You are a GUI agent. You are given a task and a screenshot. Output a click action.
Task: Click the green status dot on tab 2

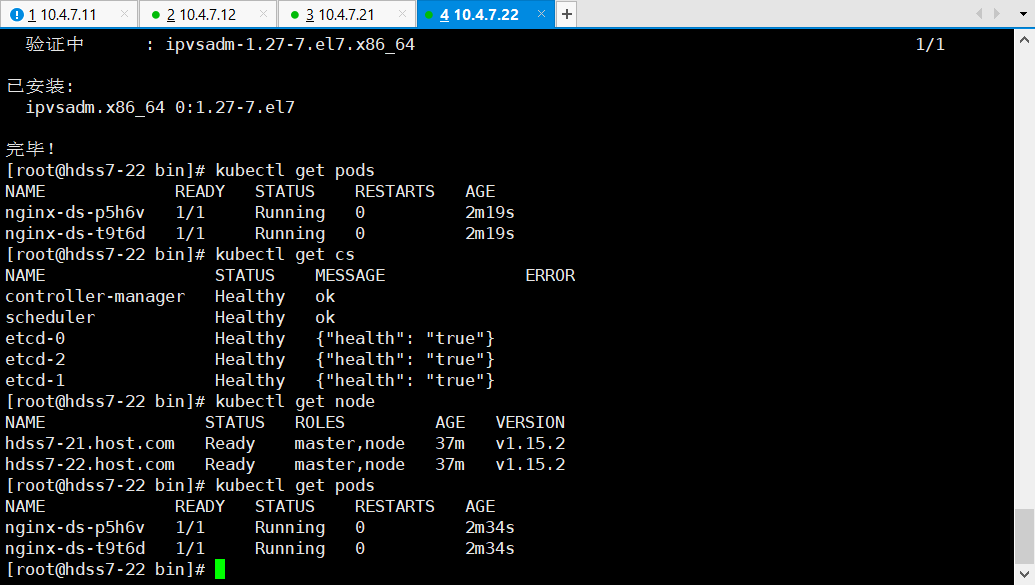(155, 14)
